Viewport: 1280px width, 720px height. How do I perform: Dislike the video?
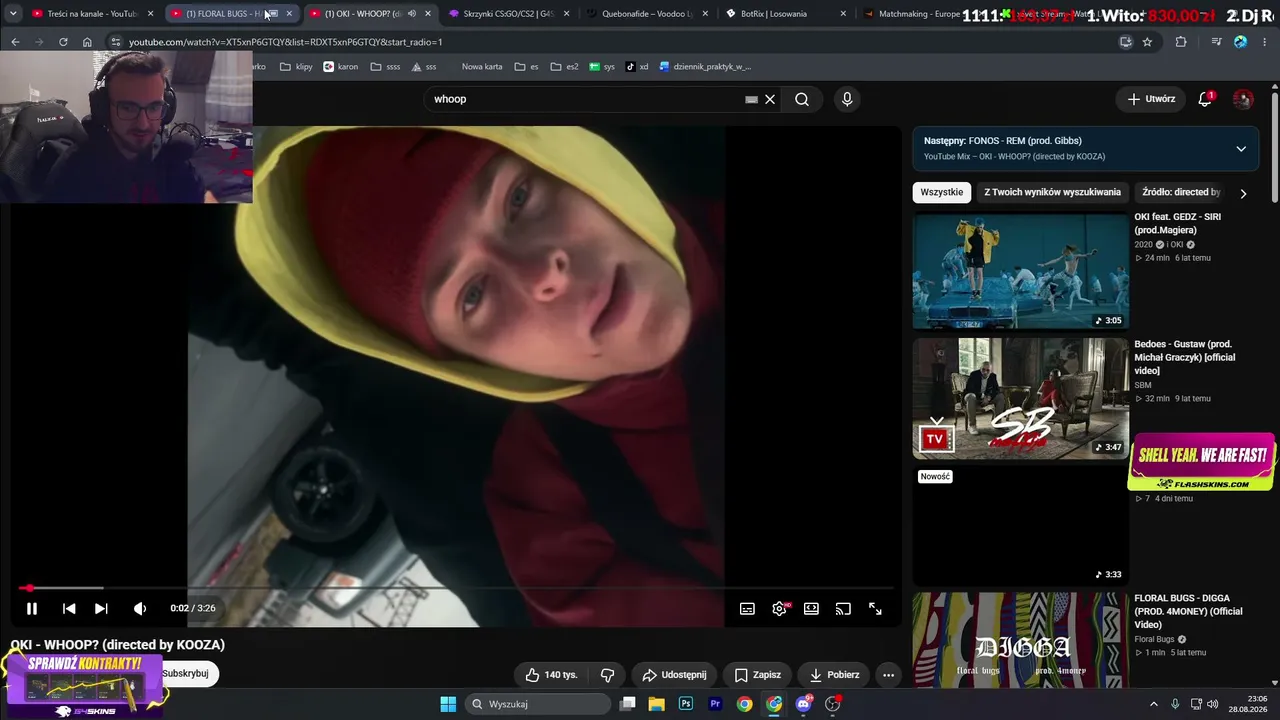[607, 675]
